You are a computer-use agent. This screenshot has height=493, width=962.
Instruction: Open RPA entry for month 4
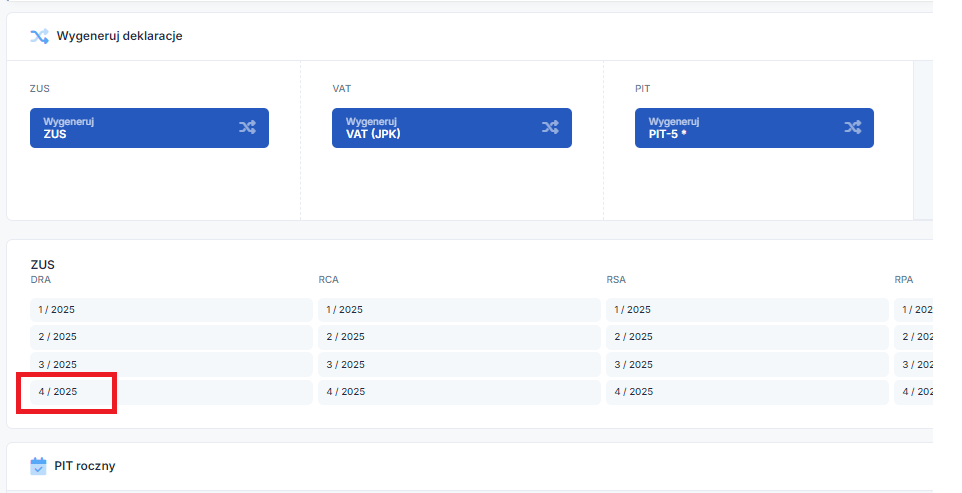pyautogui.click(x=914, y=392)
